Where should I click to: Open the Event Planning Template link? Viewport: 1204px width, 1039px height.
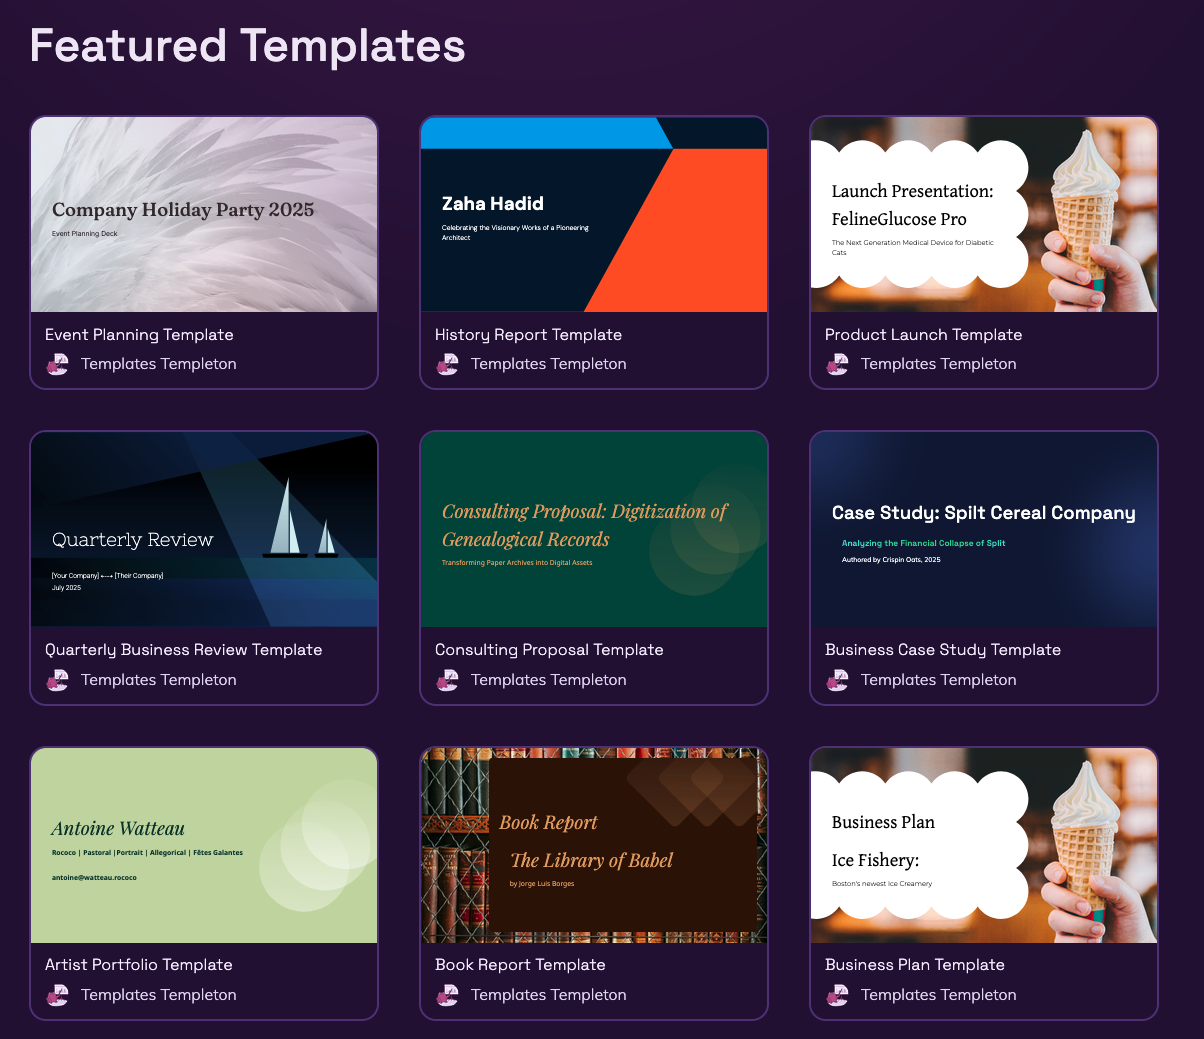click(138, 334)
